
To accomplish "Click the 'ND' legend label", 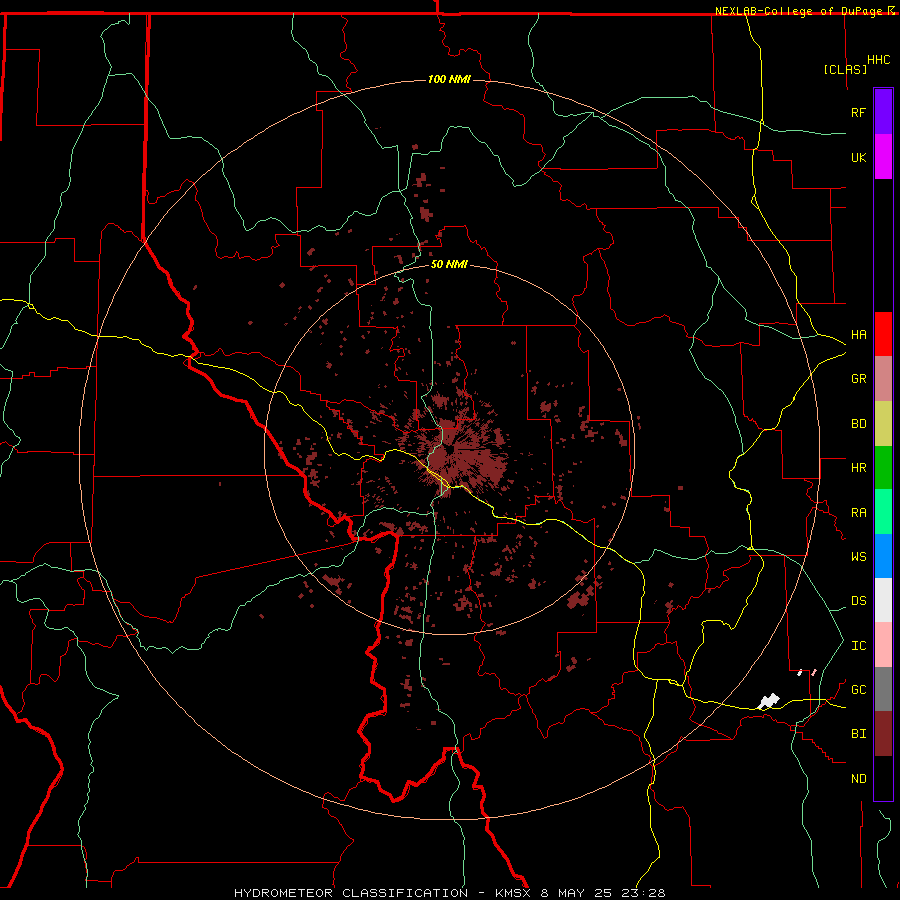I will [859, 779].
